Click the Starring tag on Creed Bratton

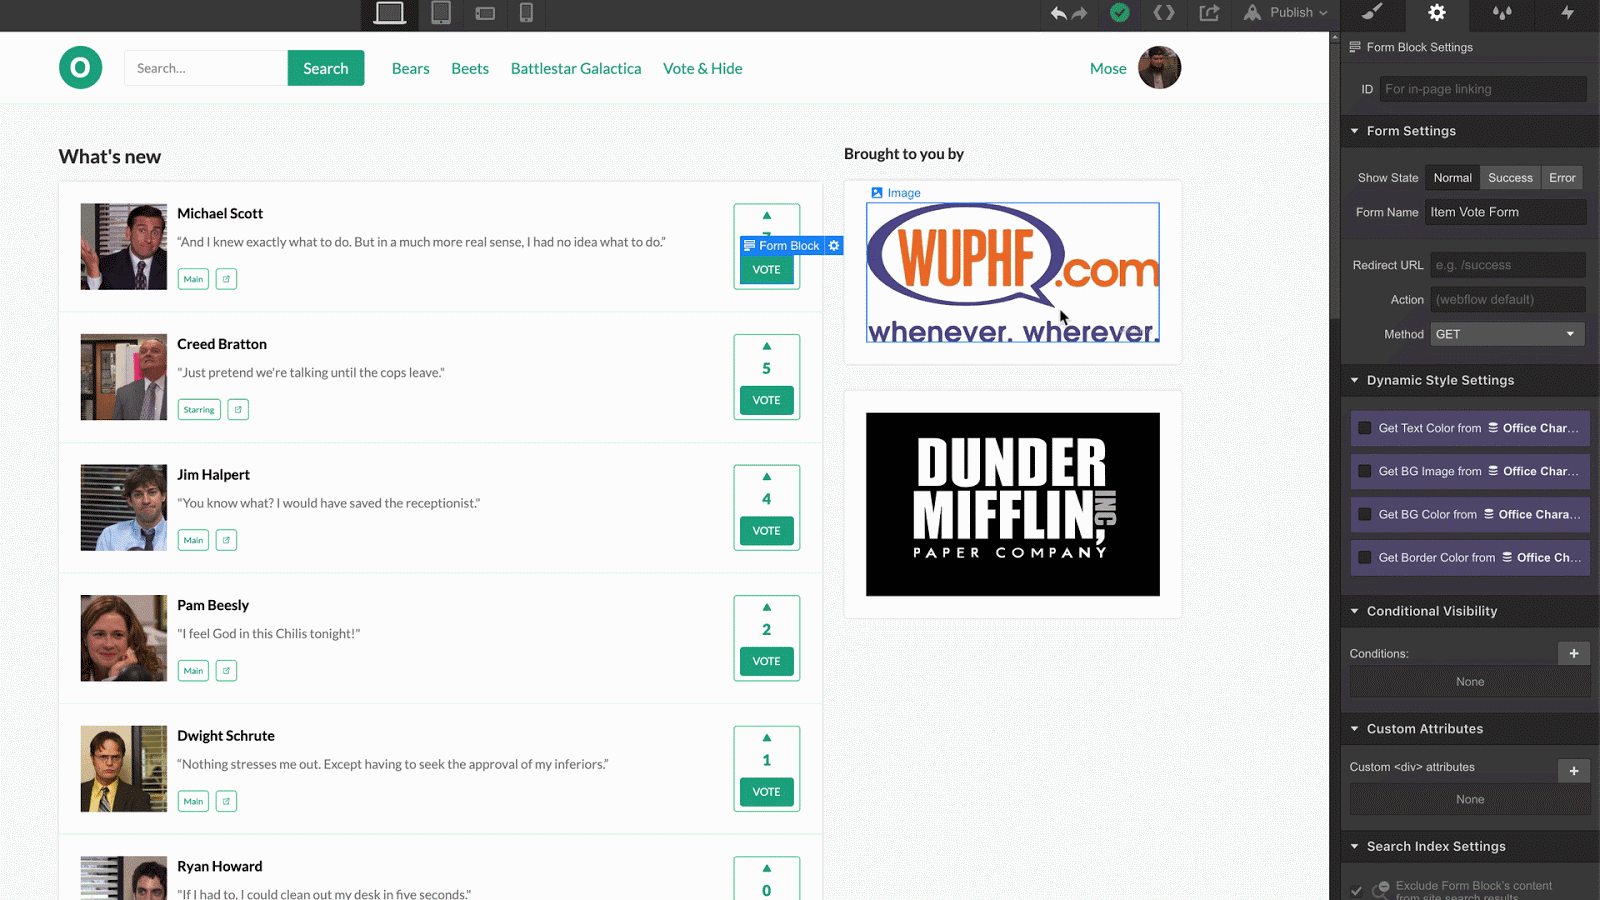[x=199, y=410]
